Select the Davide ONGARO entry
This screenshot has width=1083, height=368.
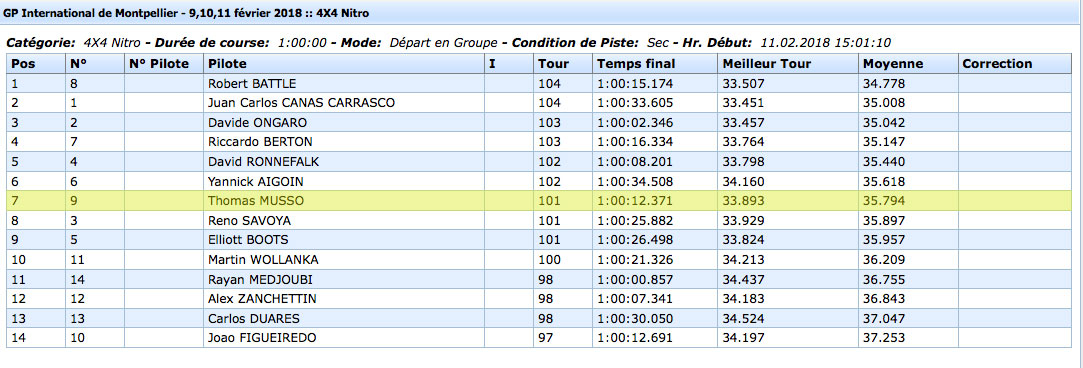(258, 122)
